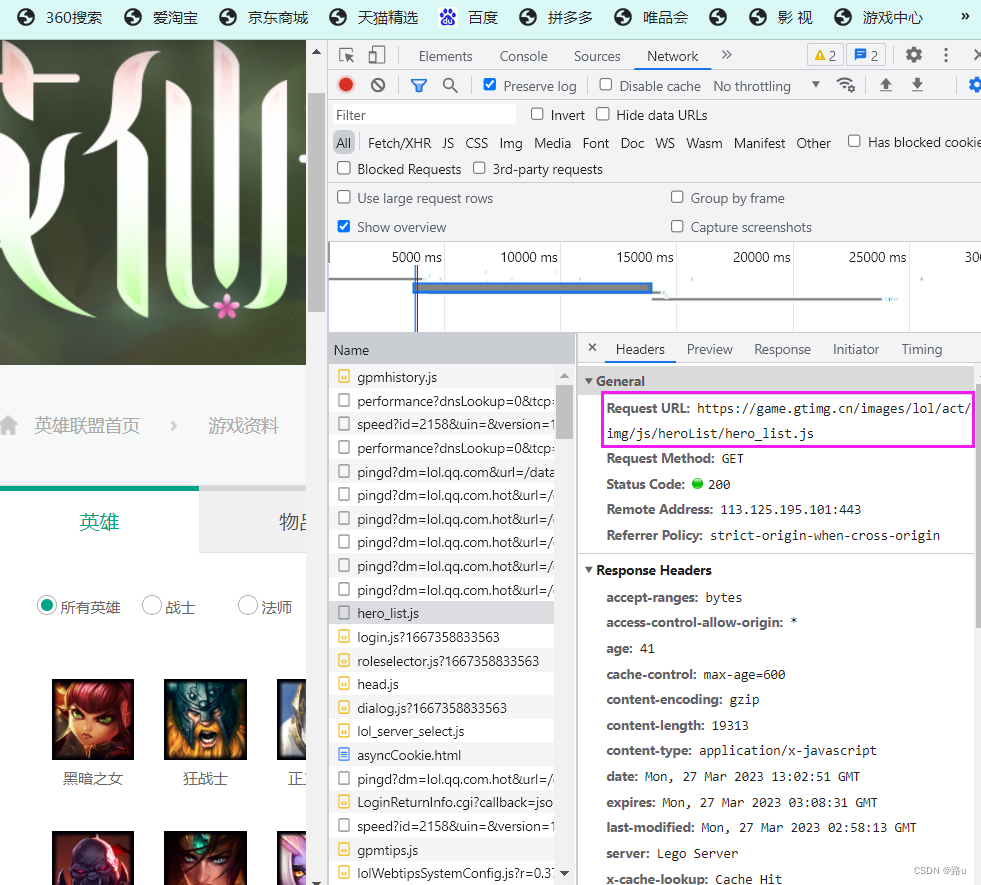The width and height of the screenshot is (981, 885).
Task: Toggle the network filter funnel icon
Action: pyautogui.click(x=419, y=85)
